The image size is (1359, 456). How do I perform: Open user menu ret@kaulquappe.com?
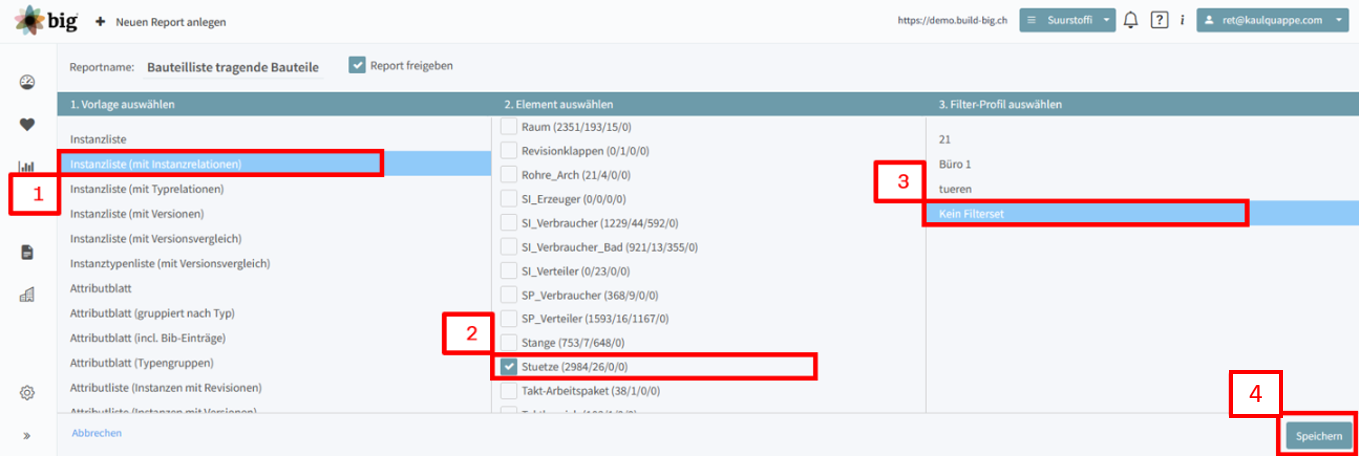pyautogui.click(x=1273, y=20)
